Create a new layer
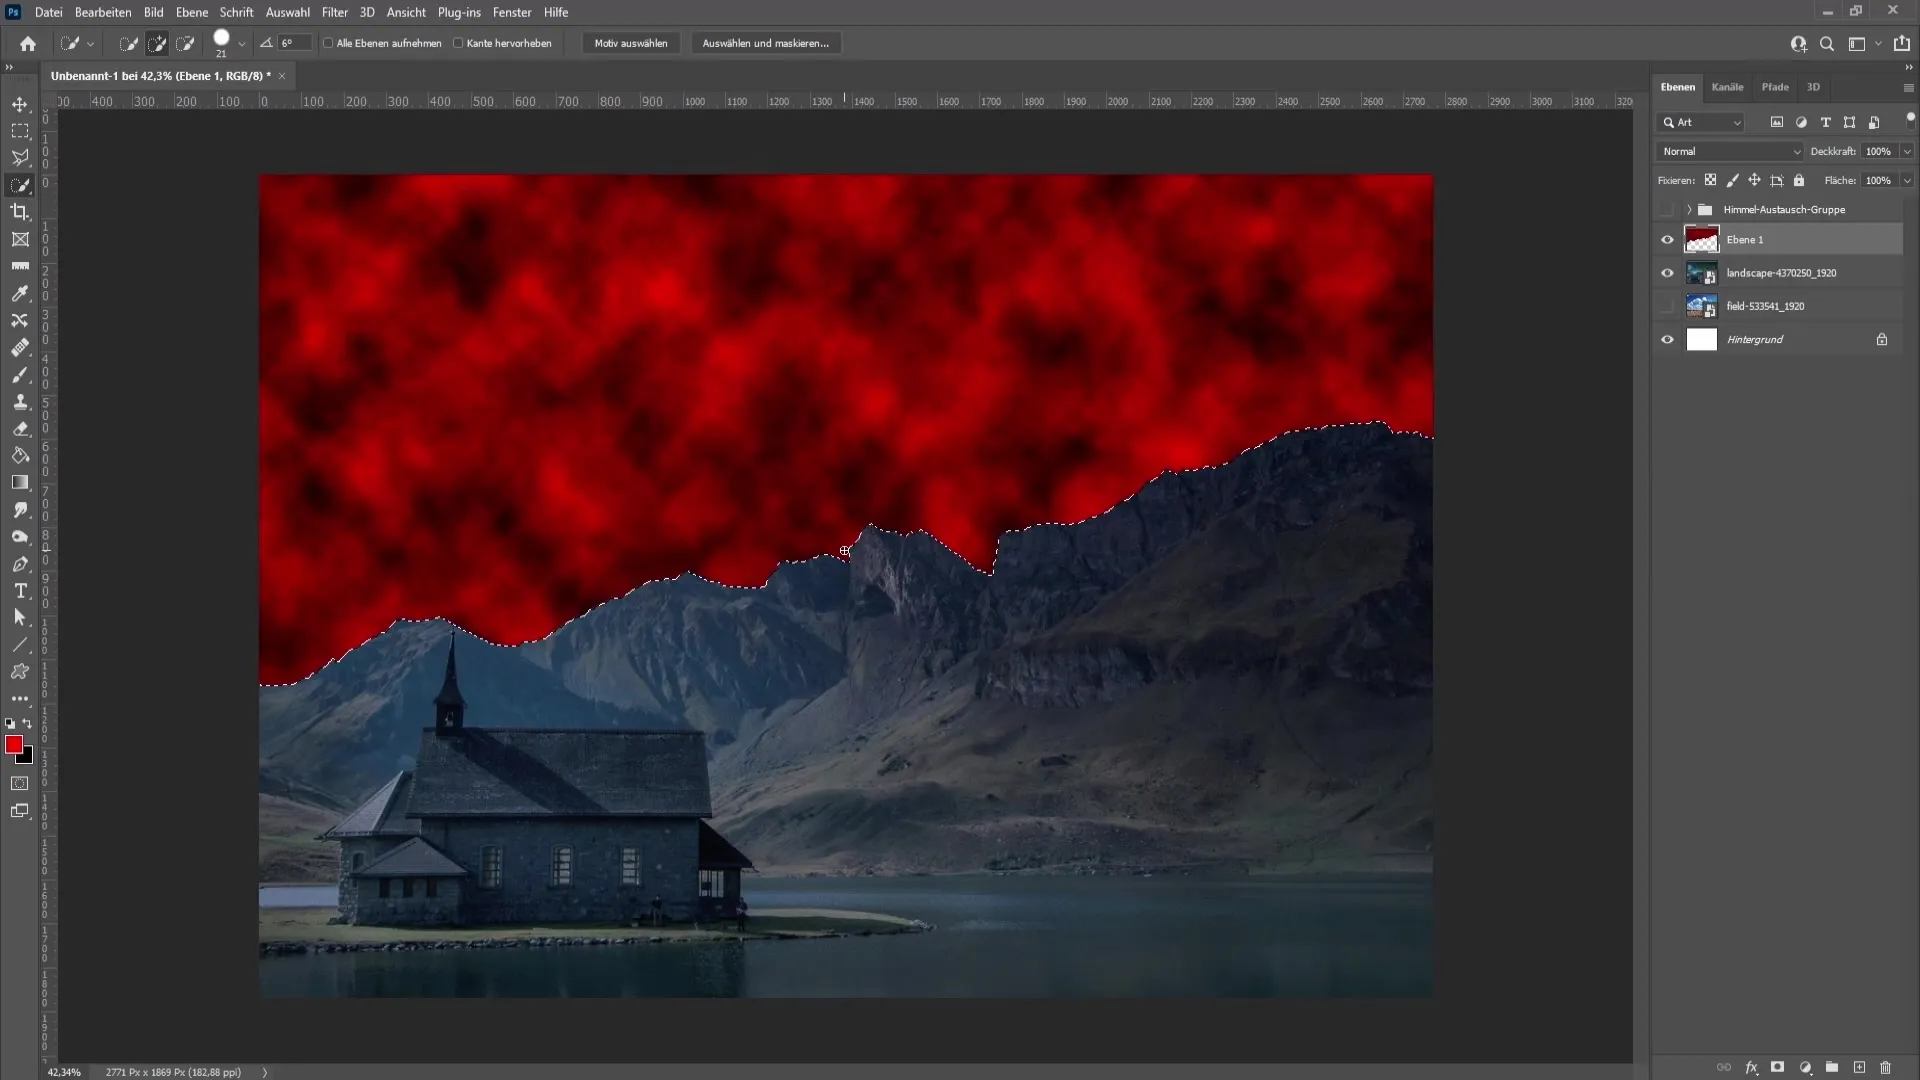Screen dimensions: 1920x1080 click(1859, 1067)
